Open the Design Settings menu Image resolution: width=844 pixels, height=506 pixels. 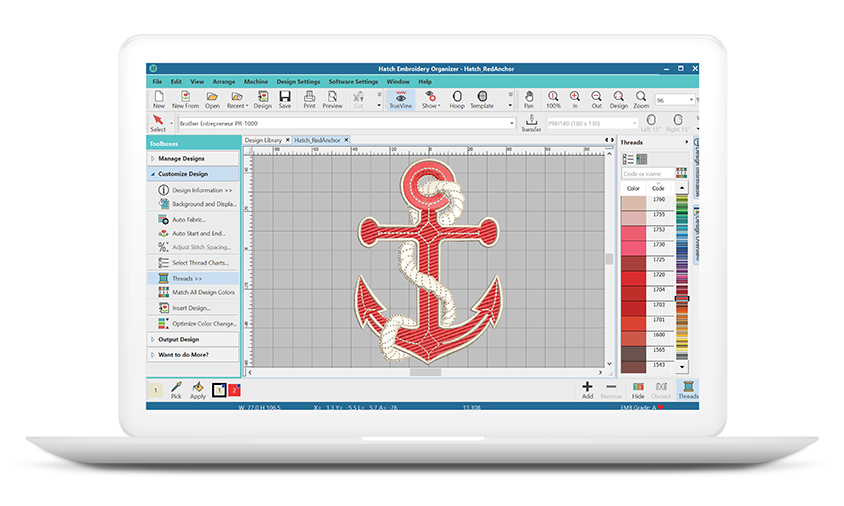point(298,82)
